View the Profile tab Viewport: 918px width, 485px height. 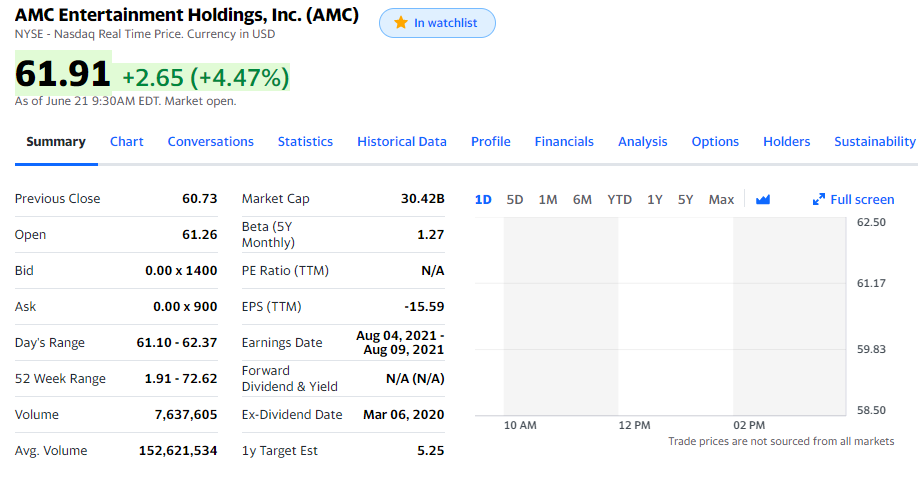point(491,142)
